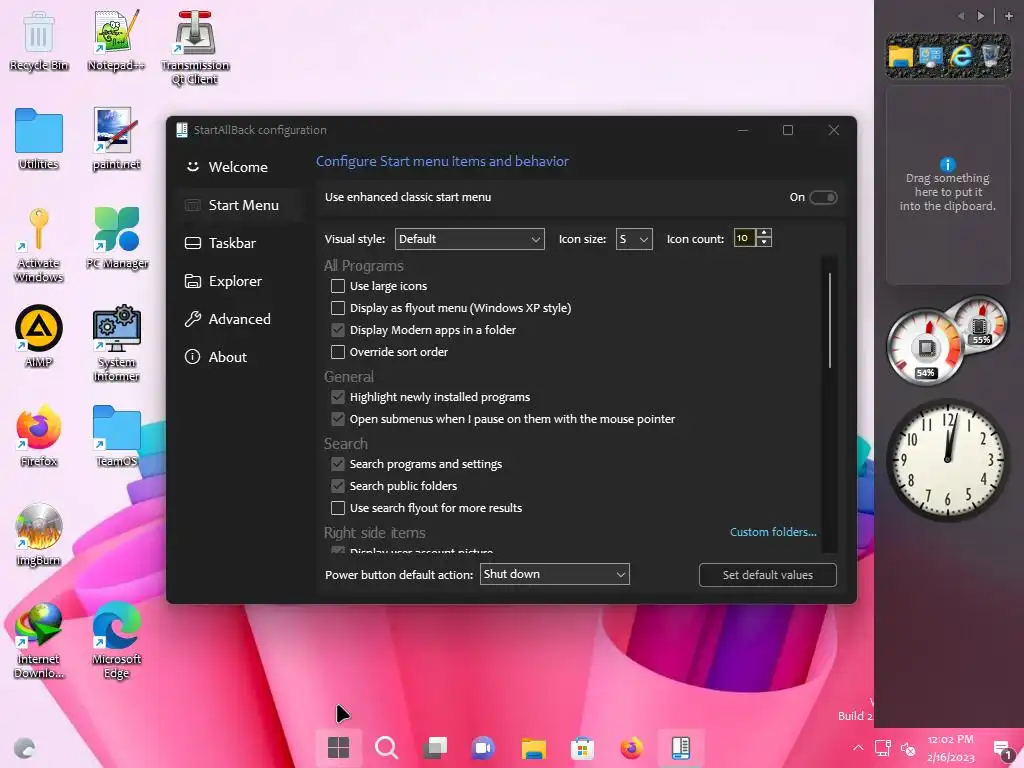The height and width of the screenshot is (768, 1024).
Task: Click the recycle bin icon in sidebar gadget
Action: [990, 56]
